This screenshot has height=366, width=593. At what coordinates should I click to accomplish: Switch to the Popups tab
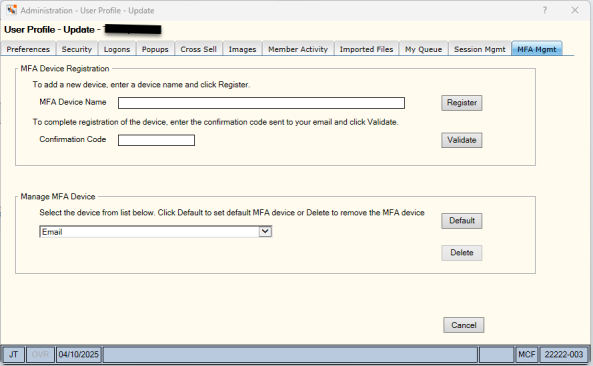tap(155, 49)
